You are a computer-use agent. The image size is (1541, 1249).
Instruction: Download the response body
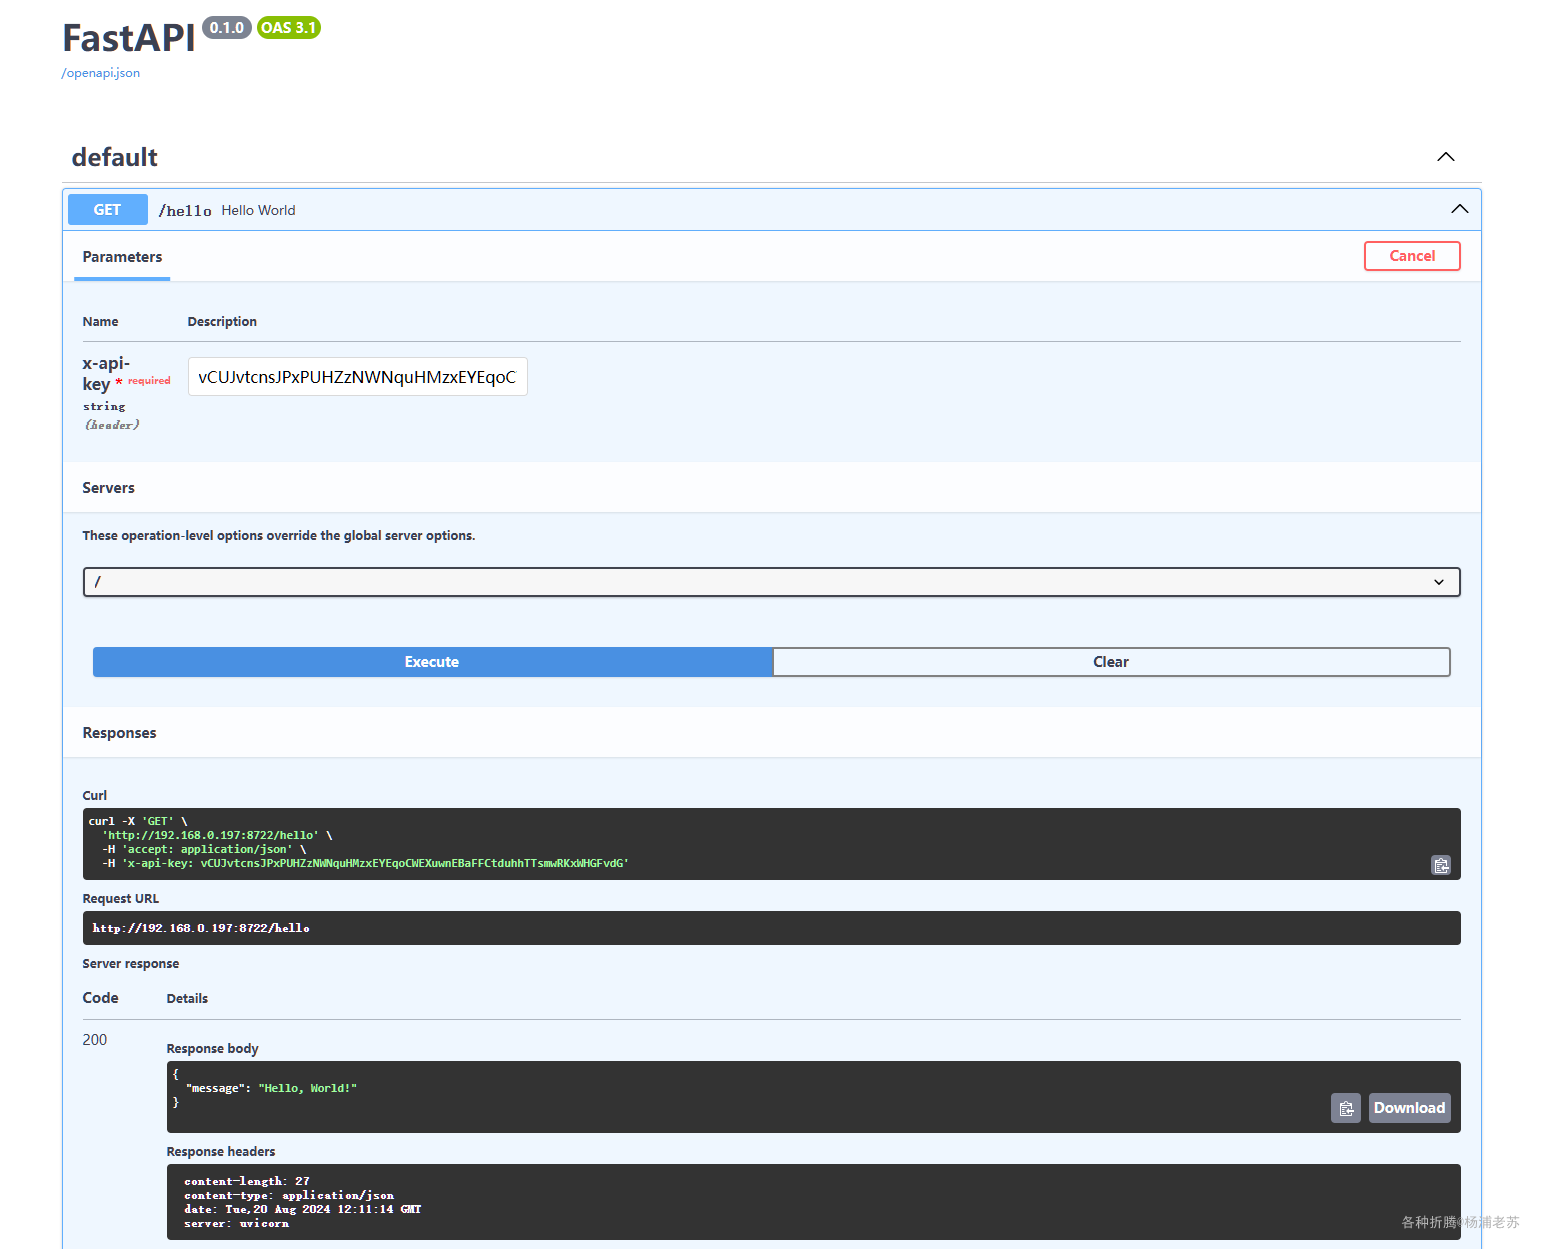point(1409,1108)
